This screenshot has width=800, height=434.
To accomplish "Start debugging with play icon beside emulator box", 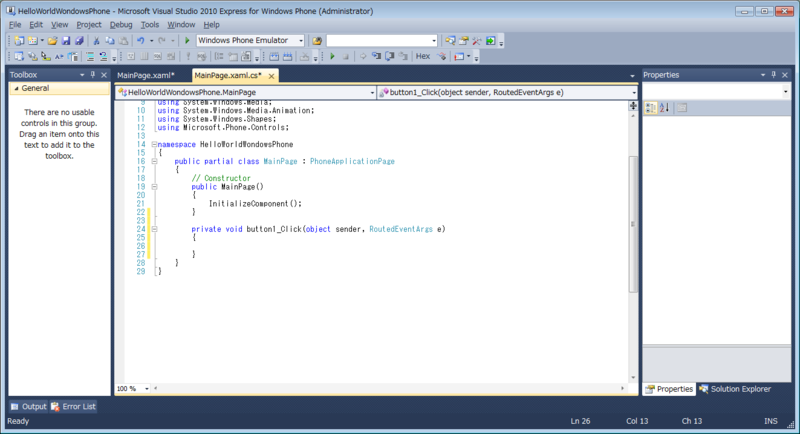I will click(x=187, y=41).
